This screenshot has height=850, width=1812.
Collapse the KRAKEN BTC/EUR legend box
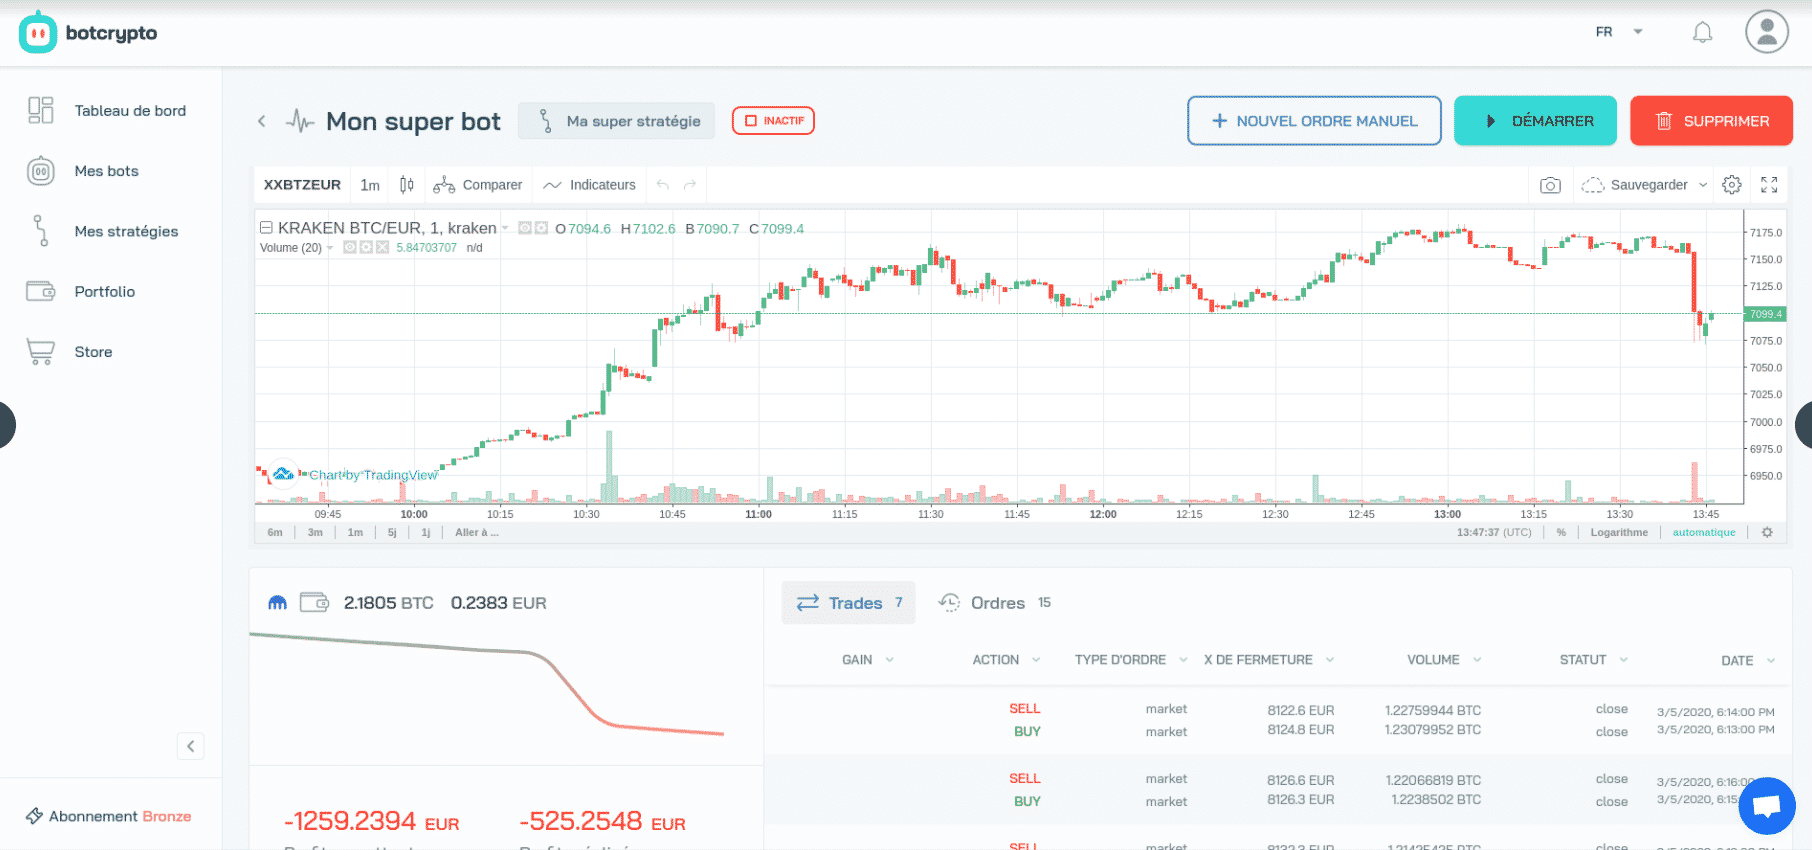266,228
